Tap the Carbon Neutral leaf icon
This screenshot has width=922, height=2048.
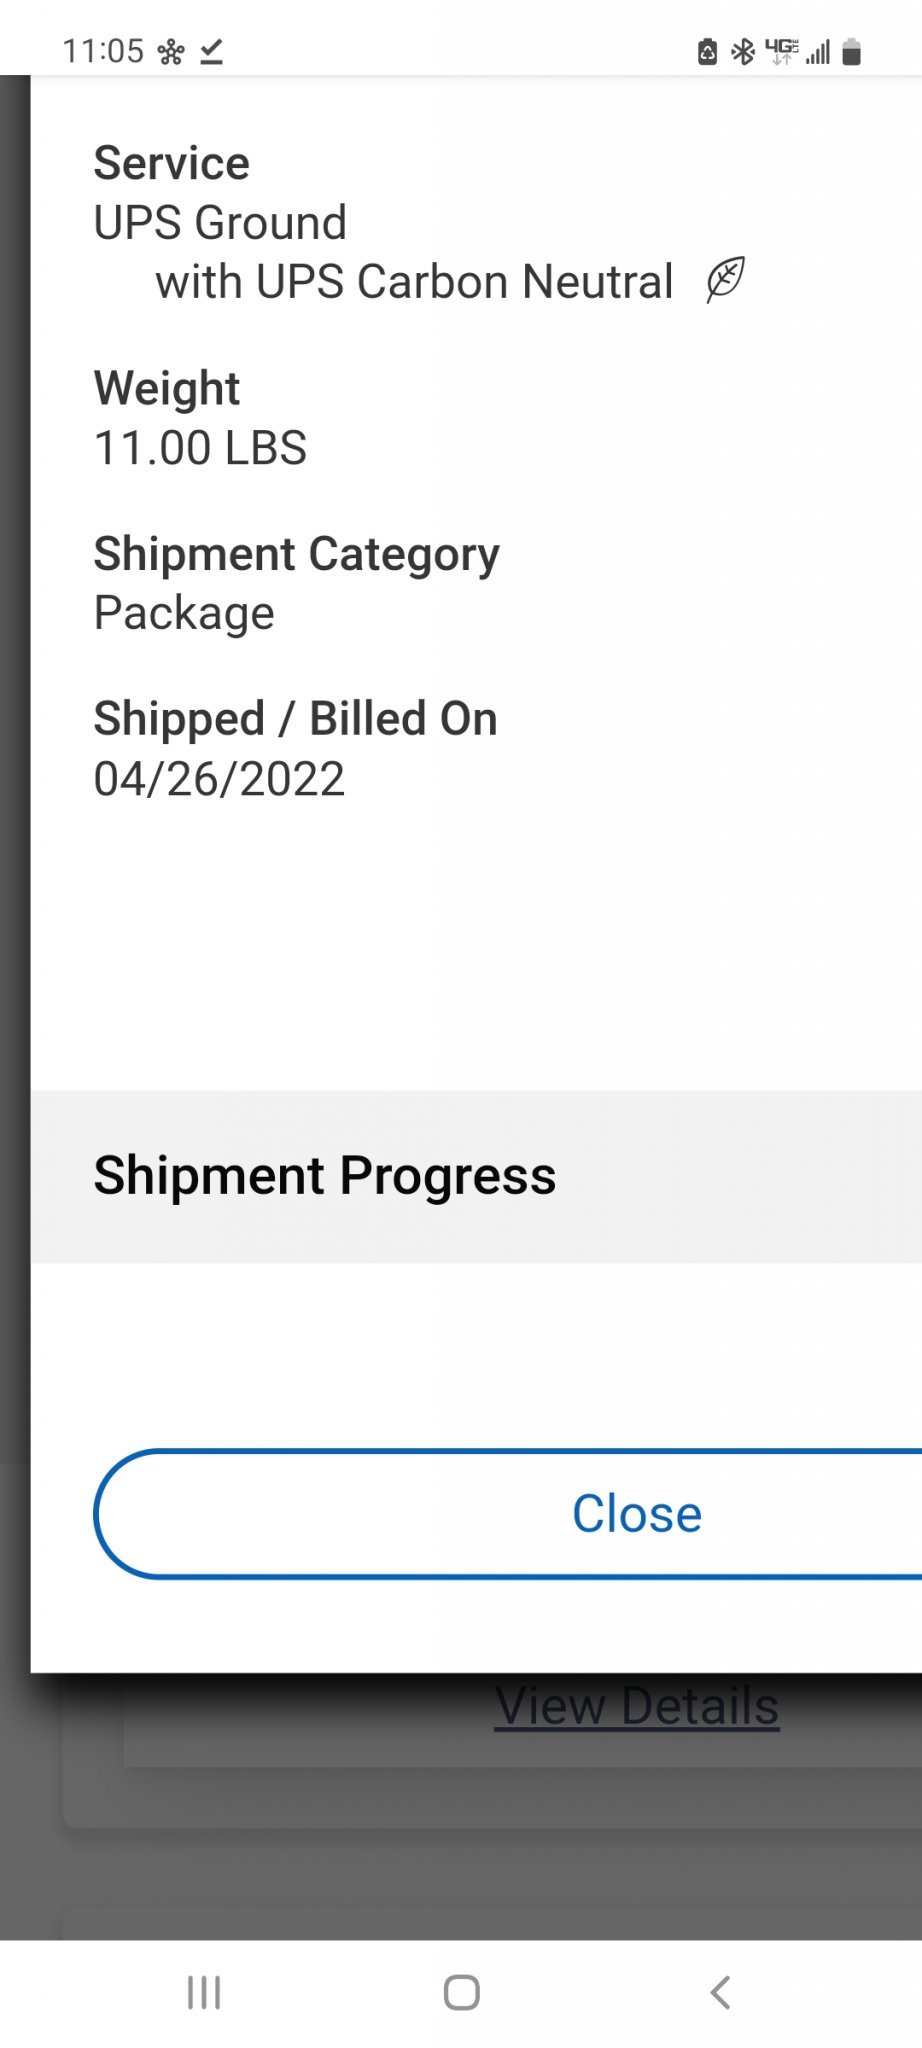[725, 280]
